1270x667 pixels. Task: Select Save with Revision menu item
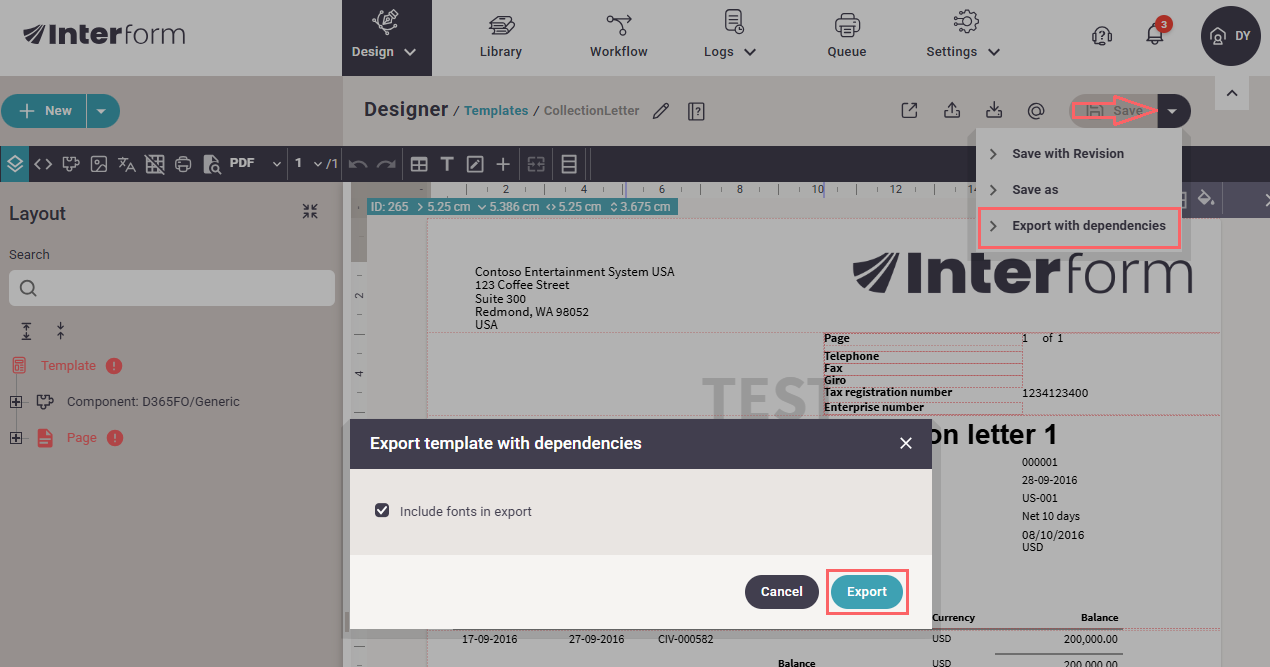[x=1067, y=154]
